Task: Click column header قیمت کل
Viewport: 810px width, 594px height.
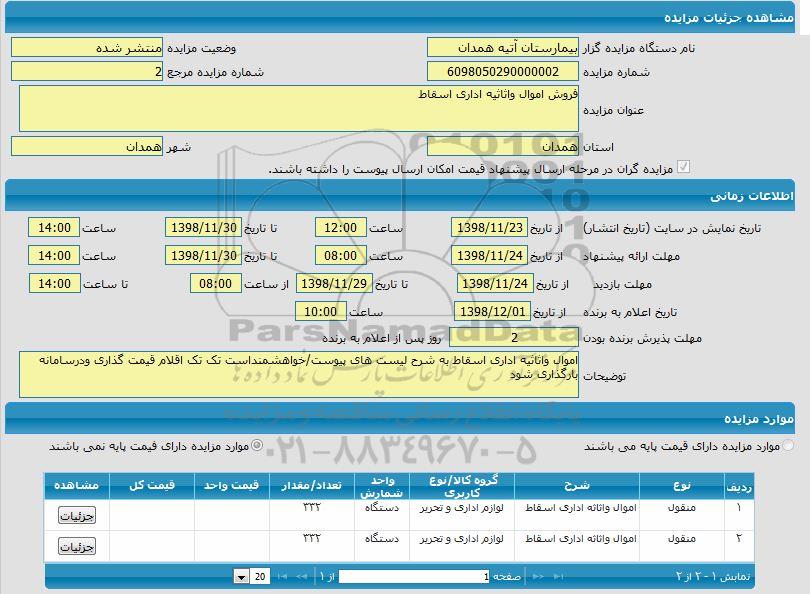Action: pos(152,486)
